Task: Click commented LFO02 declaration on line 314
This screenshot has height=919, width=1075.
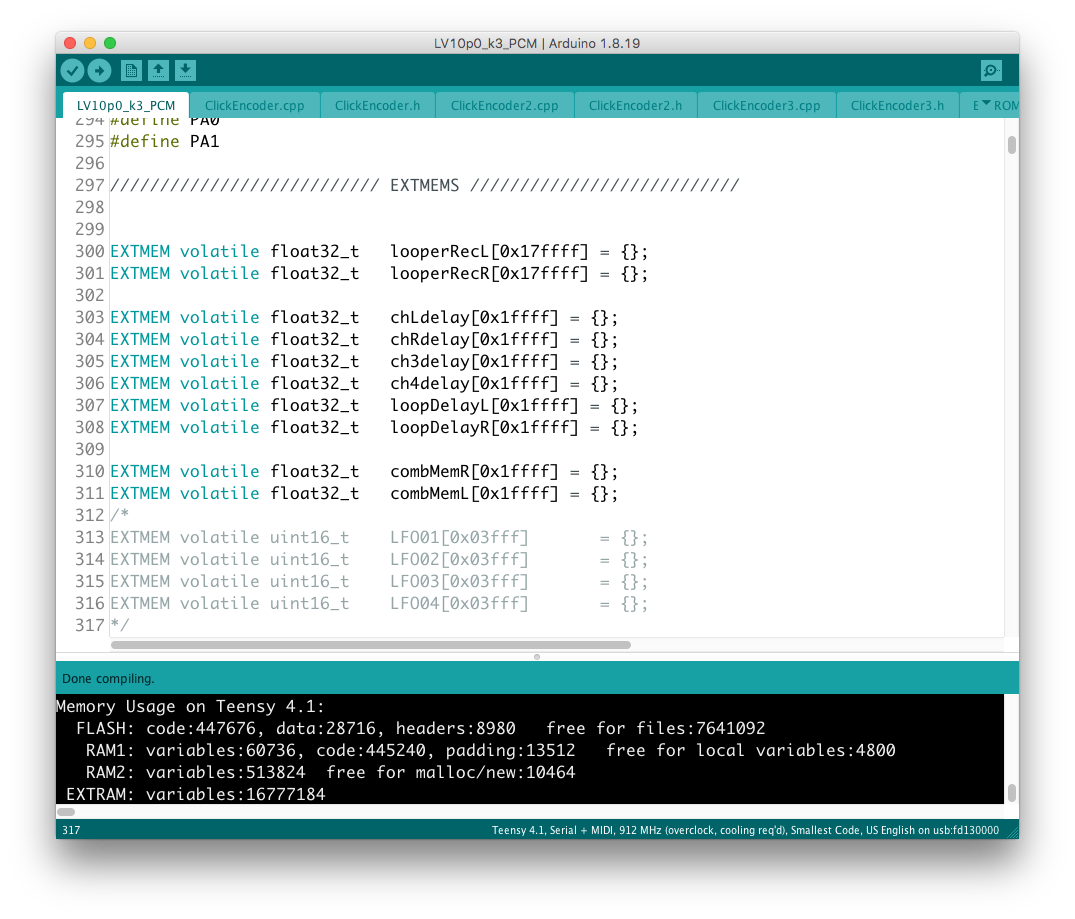Action: (378, 559)
